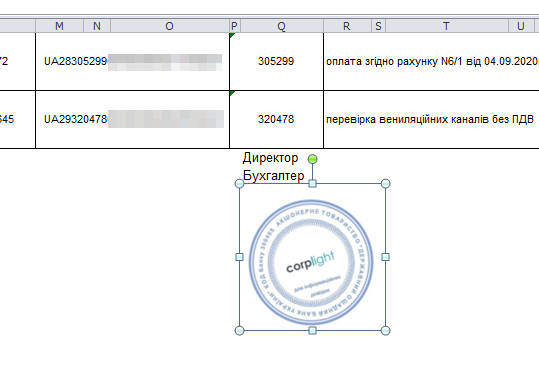539x375 pixels.
Task: Select the corplight stamp image
Action: pos(311,262)
